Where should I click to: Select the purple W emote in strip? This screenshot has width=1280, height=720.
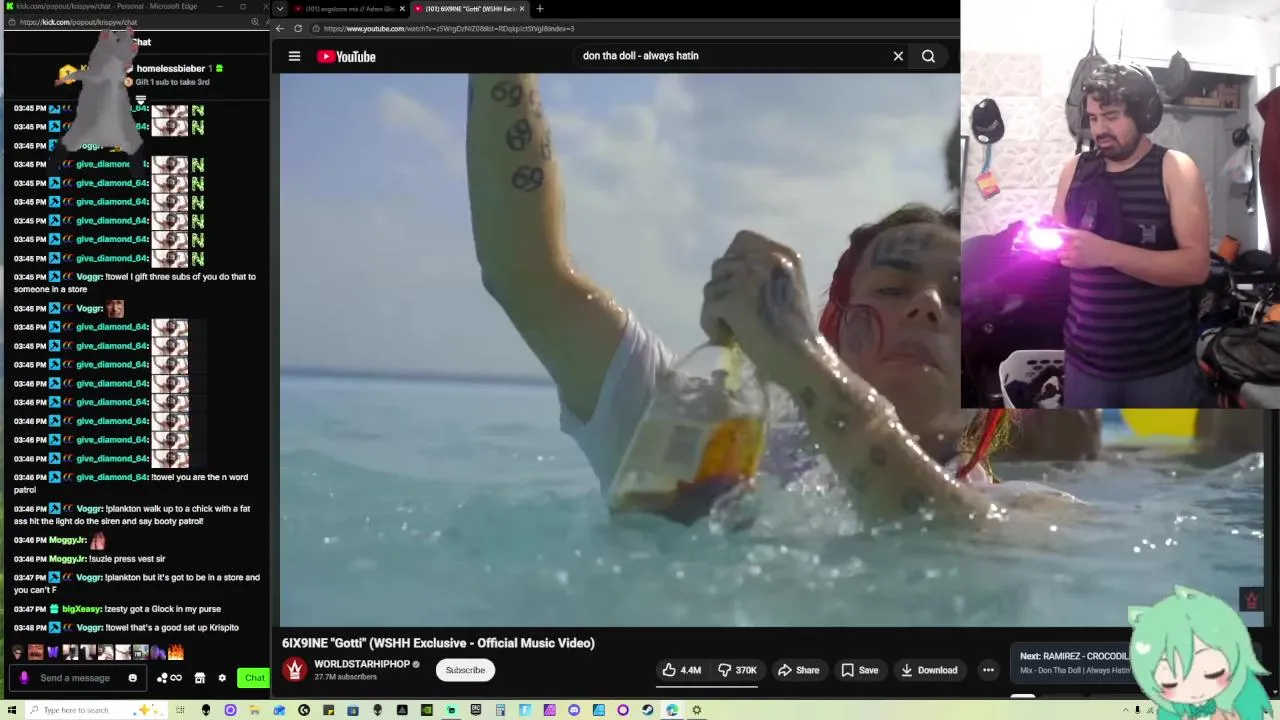pyautogui.click(x=53, y=652)
